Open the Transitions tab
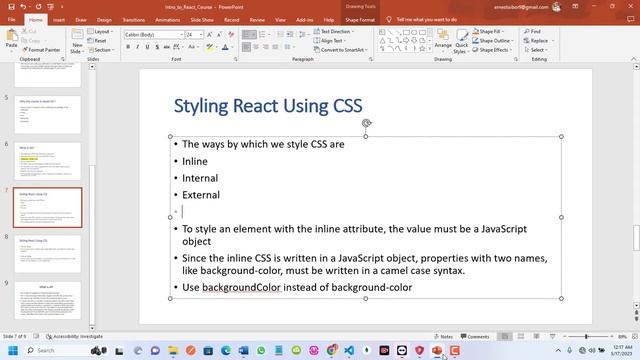The image size is (640, 360). tap(133, 20)
